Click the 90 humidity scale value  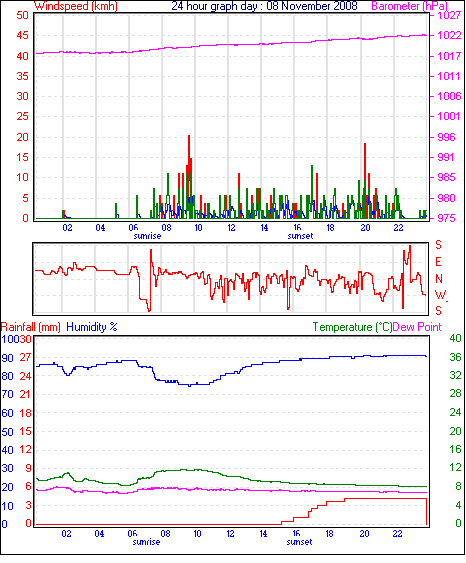[x=8, y=358]
